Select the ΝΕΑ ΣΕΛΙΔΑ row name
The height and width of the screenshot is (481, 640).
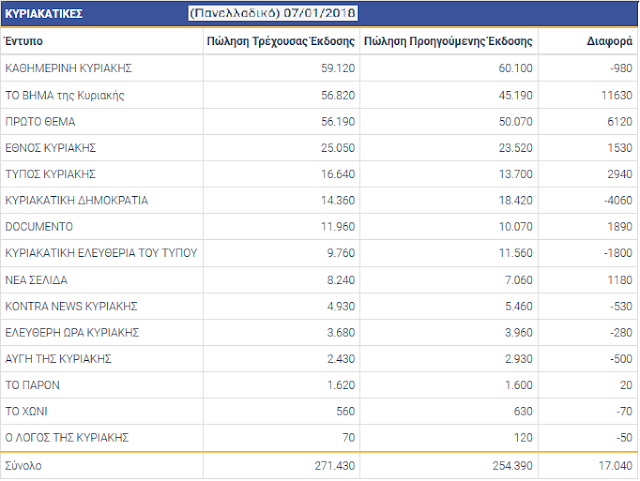(x=36, y=280)
